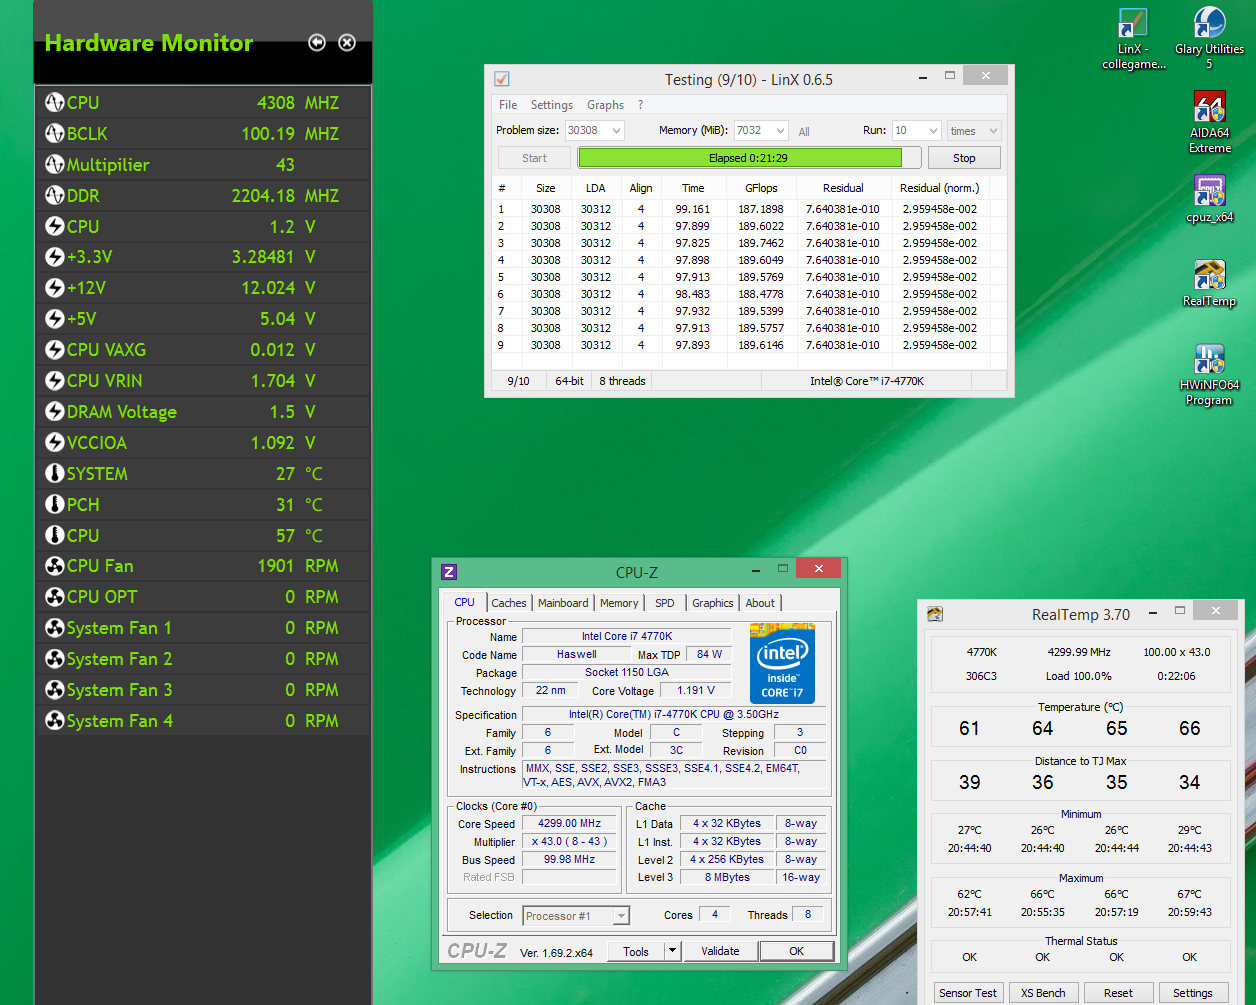Switch to the SPD tab in CPU-Z
Viewport: 1256px width, 1005px height.
665,603
